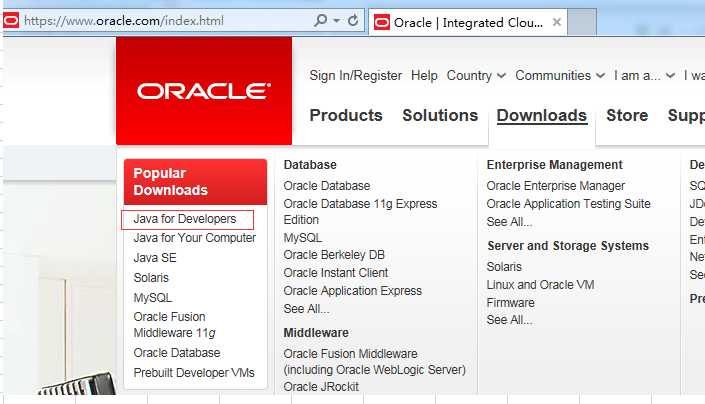Viewport: 705px width, 404px height.
Task: Click See All under Enterprise Management
Action: (509, 222)
